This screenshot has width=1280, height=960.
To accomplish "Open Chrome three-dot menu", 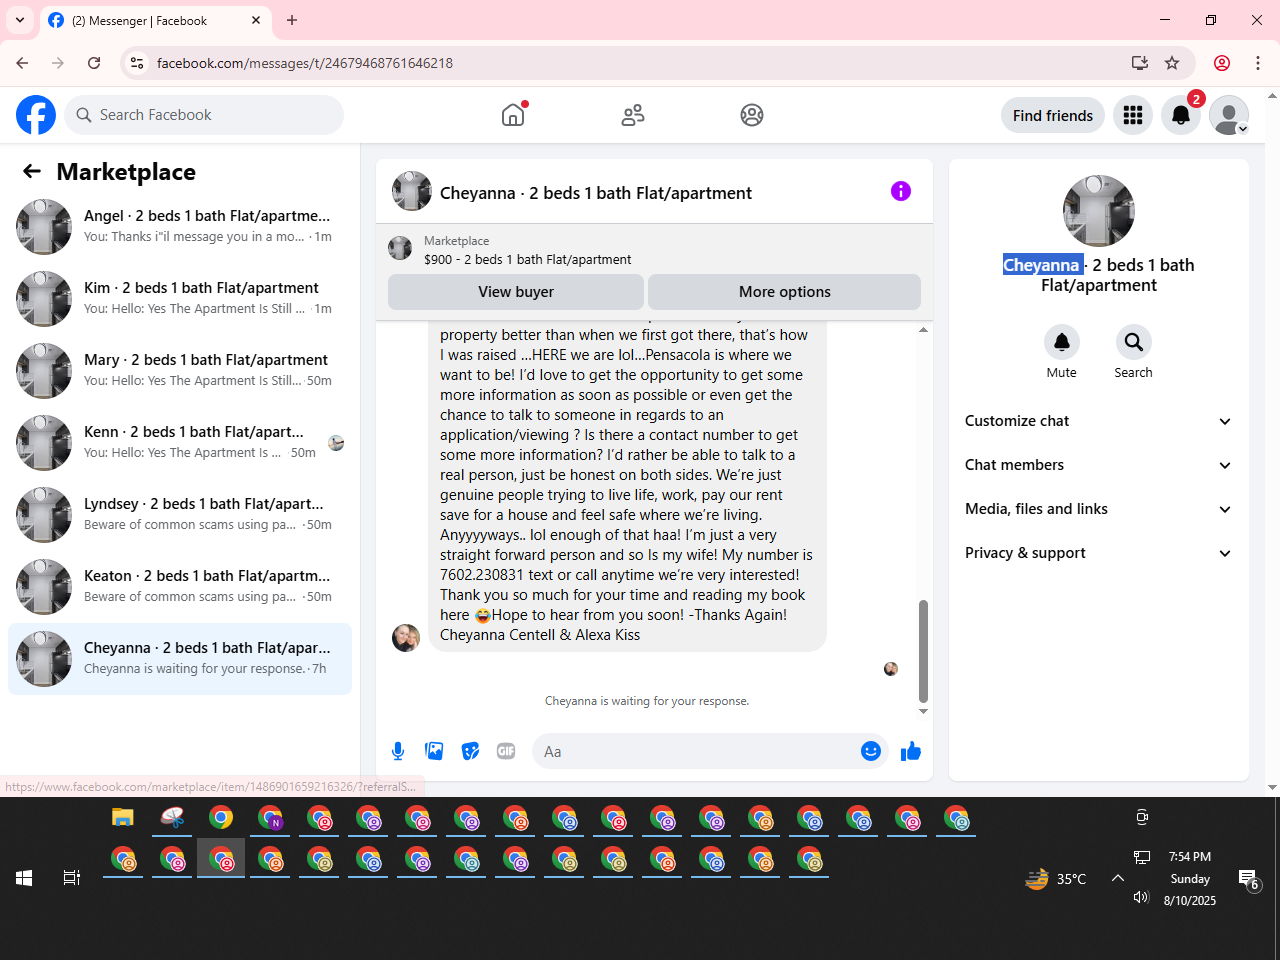I will (x=1258, y=63).
